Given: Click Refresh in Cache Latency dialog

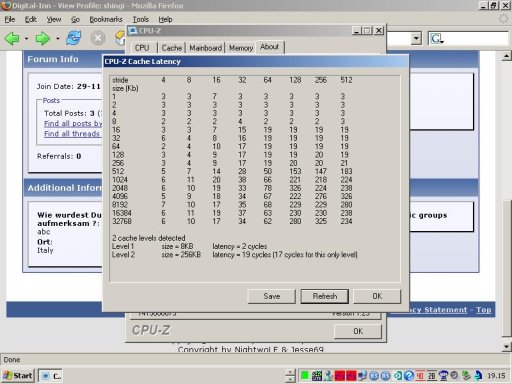Looking at the screenshot, I should click(325, 296).
